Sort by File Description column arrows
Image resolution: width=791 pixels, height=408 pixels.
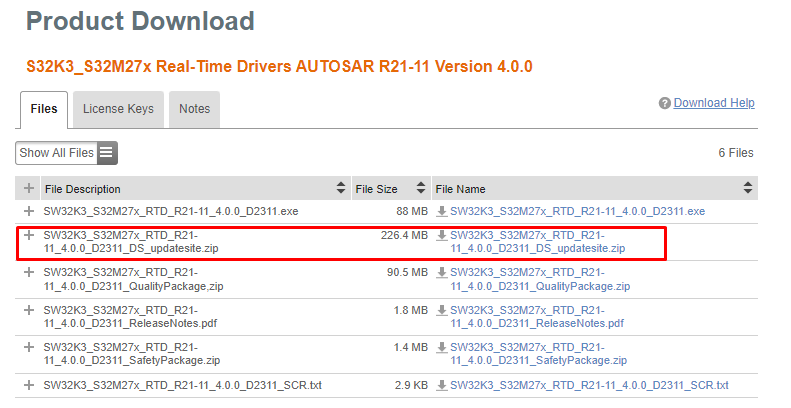click(341, 188)
